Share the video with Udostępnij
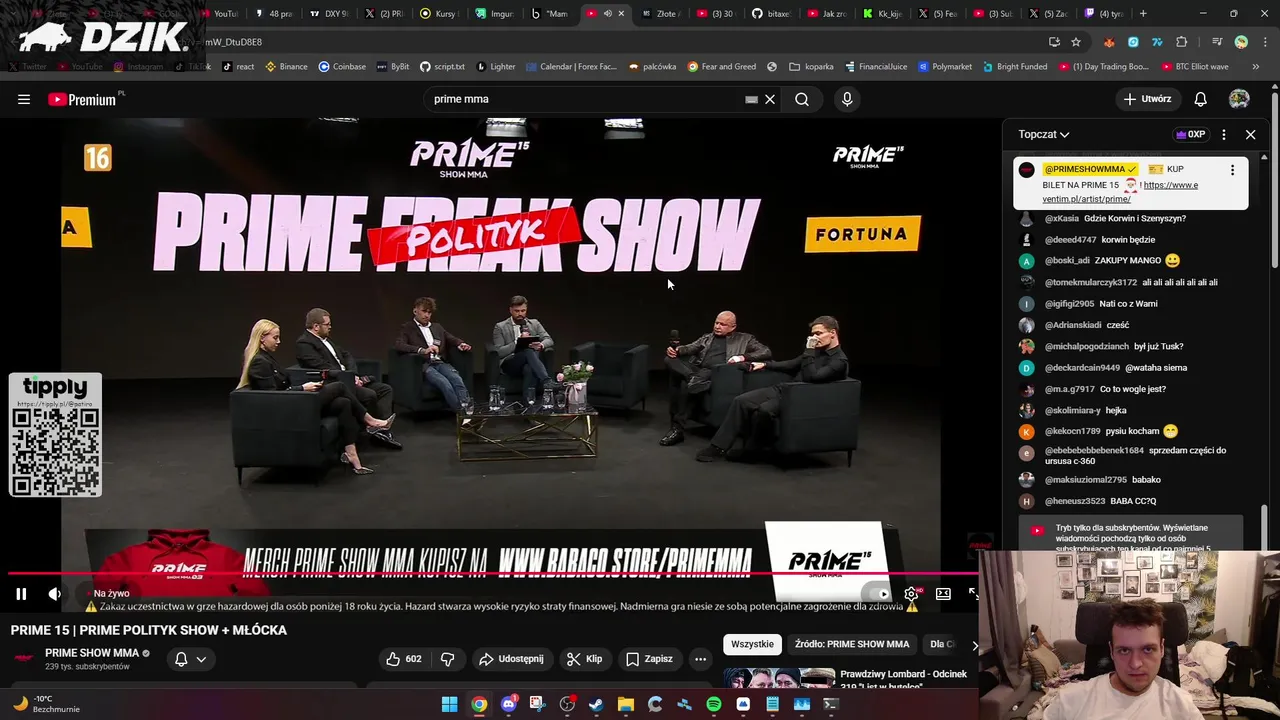This screenshot has height=720, width=1280. tap(511, 659)
